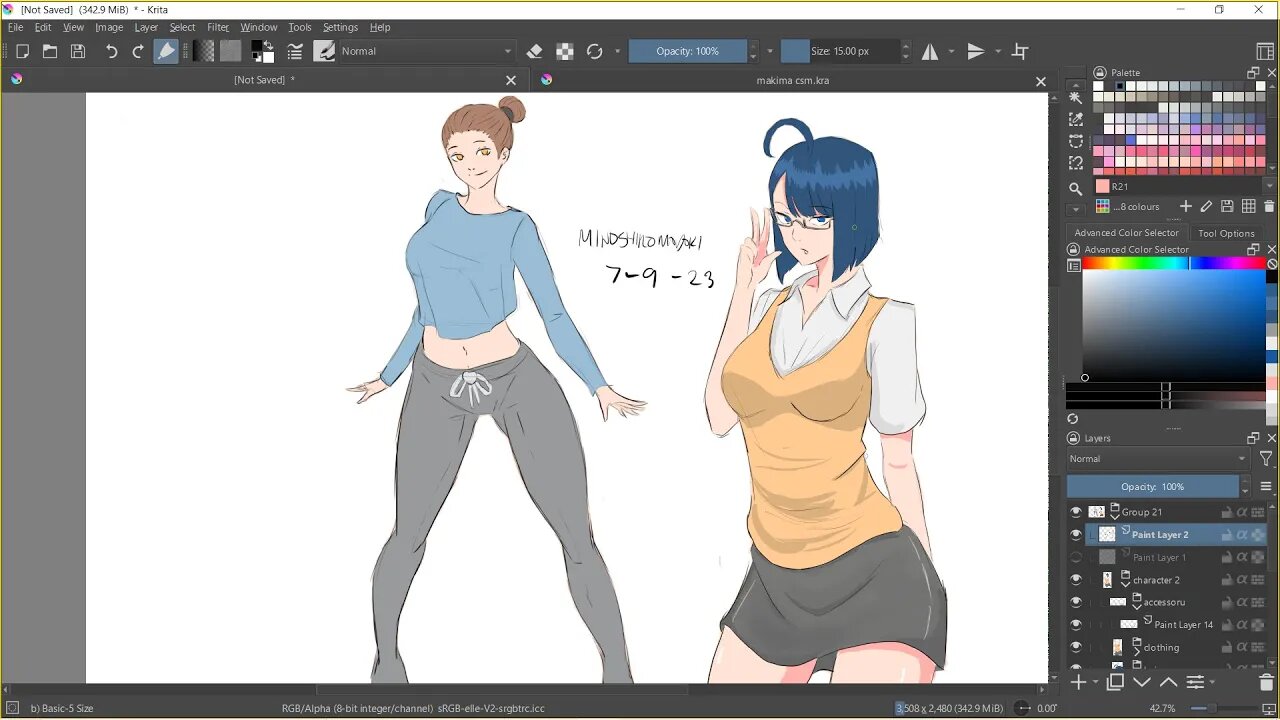Select the freehand brush tool in toolbar
This screenshot has width=1280, height=720.
[x=166, y=51]
